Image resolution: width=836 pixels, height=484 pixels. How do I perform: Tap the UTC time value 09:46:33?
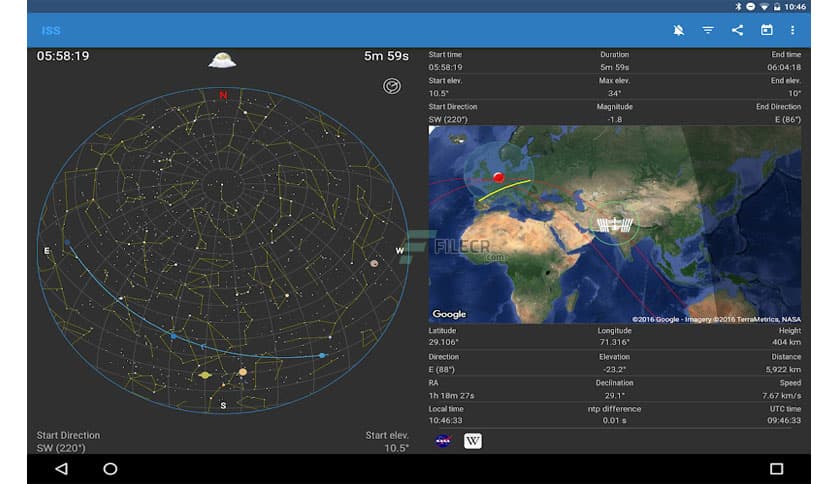(784, 421)
